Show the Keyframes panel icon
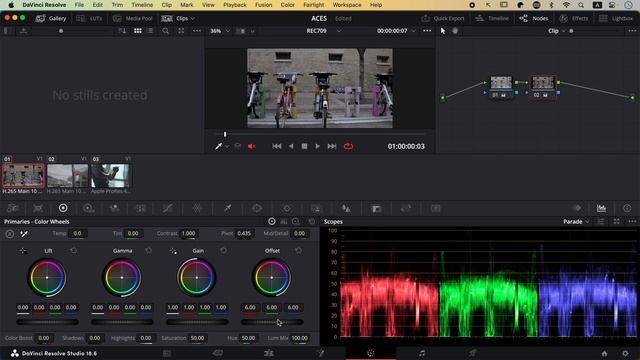 (x=577, y=208)
